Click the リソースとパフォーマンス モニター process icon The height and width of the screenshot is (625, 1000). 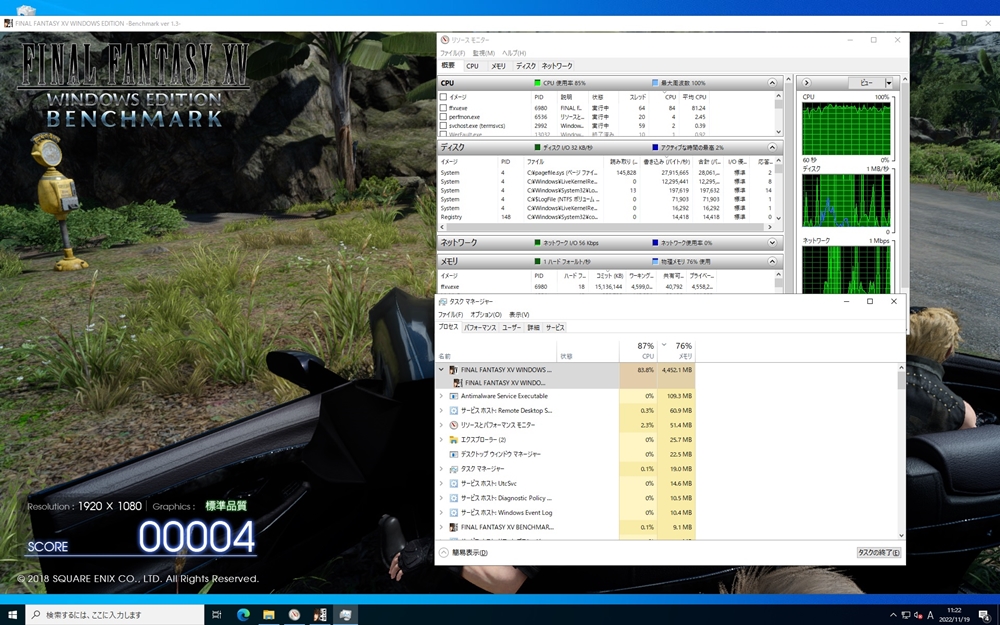453,425
